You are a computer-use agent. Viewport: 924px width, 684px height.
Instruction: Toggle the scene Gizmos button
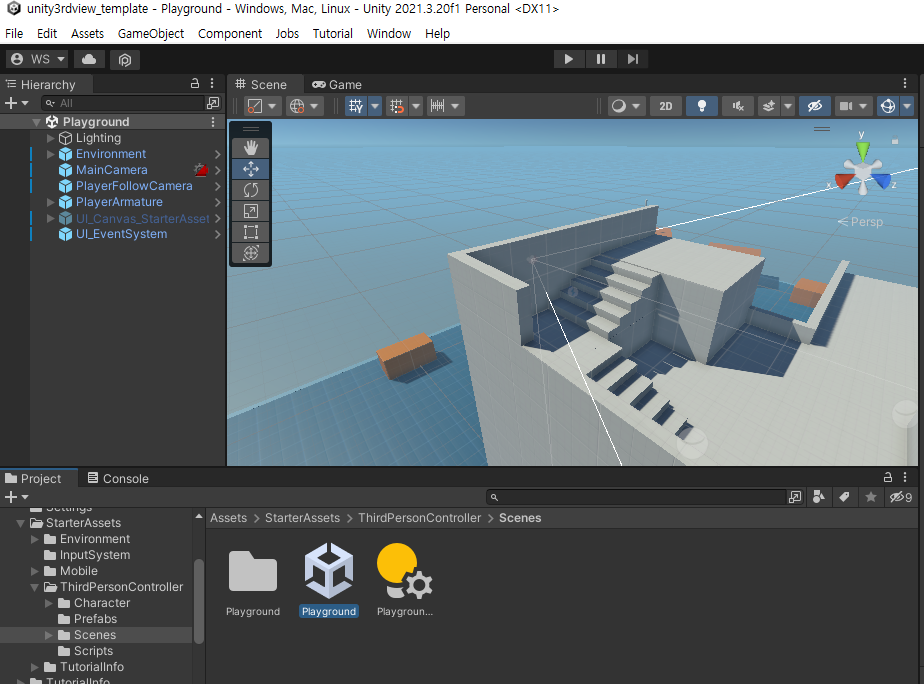(887, 106)
